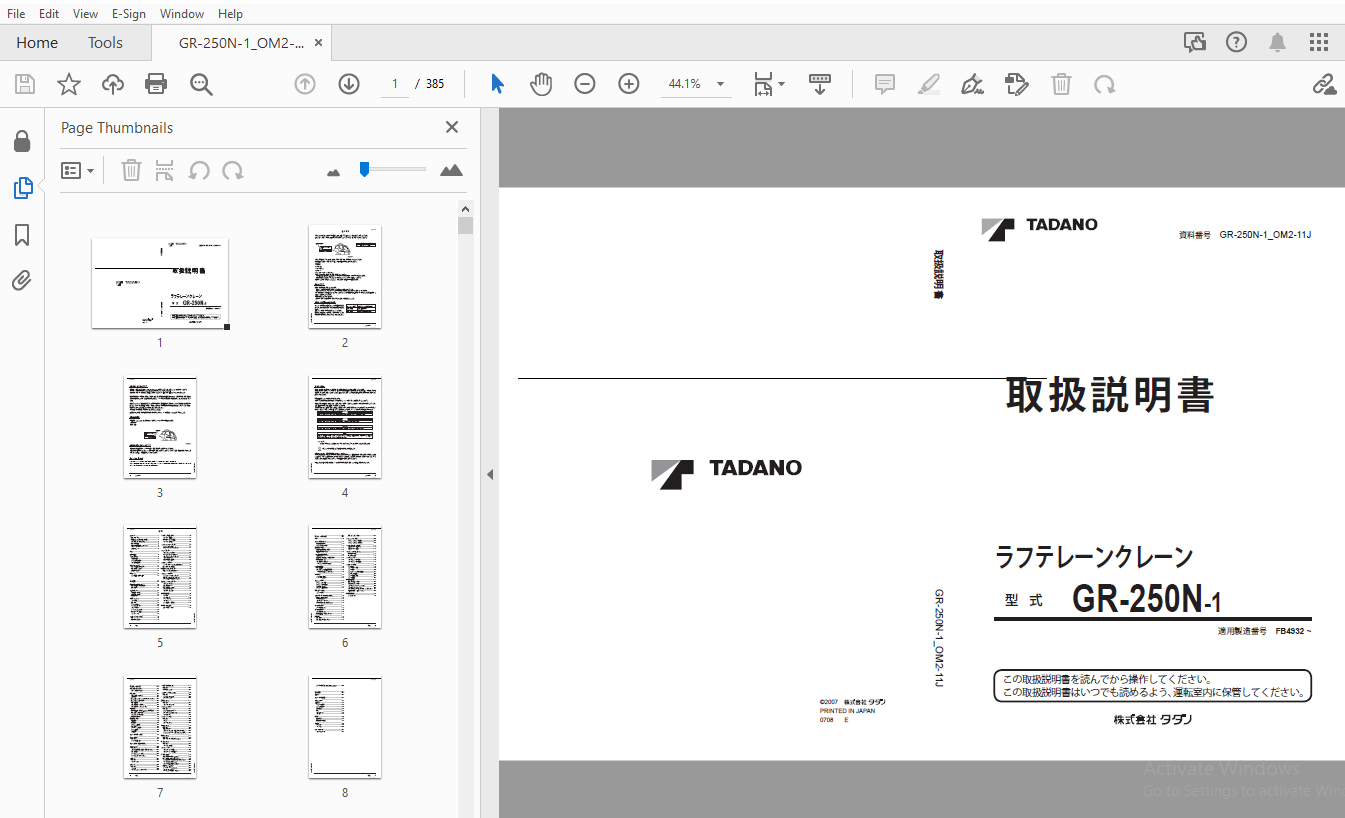Select the highlight text pen tool

tap(929, 84)
